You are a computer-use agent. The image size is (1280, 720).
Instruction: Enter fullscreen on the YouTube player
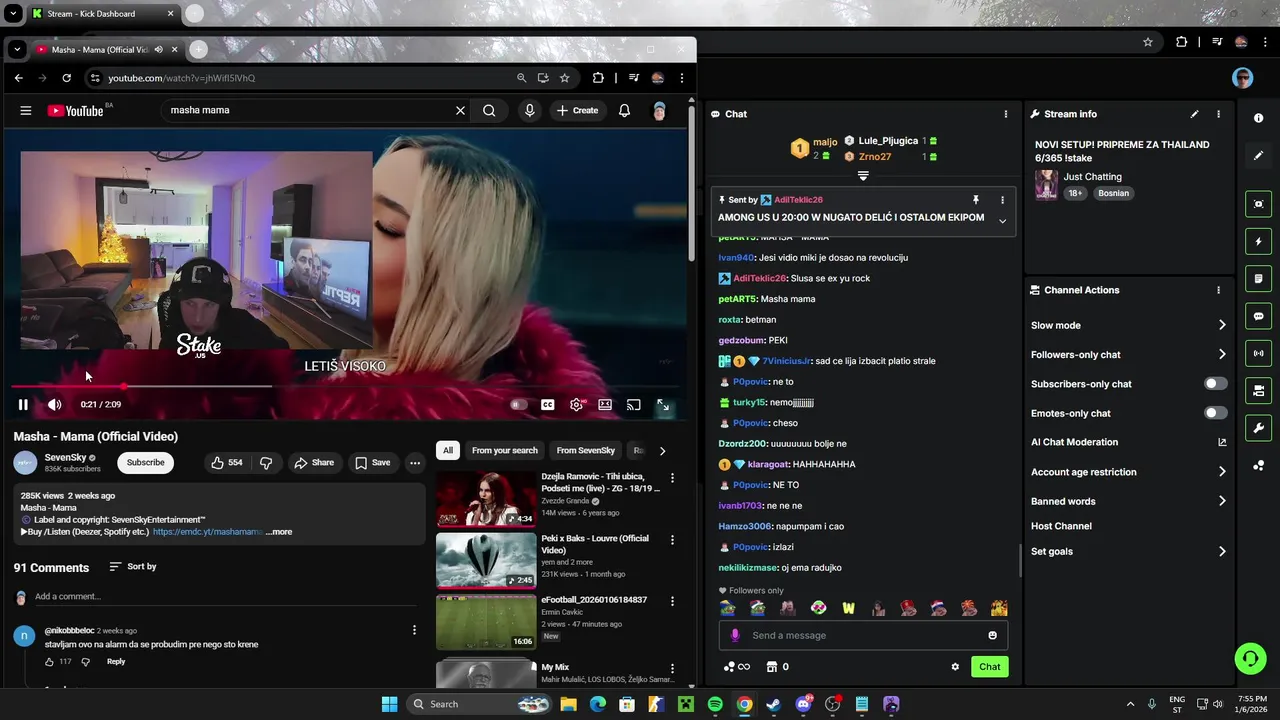tap(662, 405)
